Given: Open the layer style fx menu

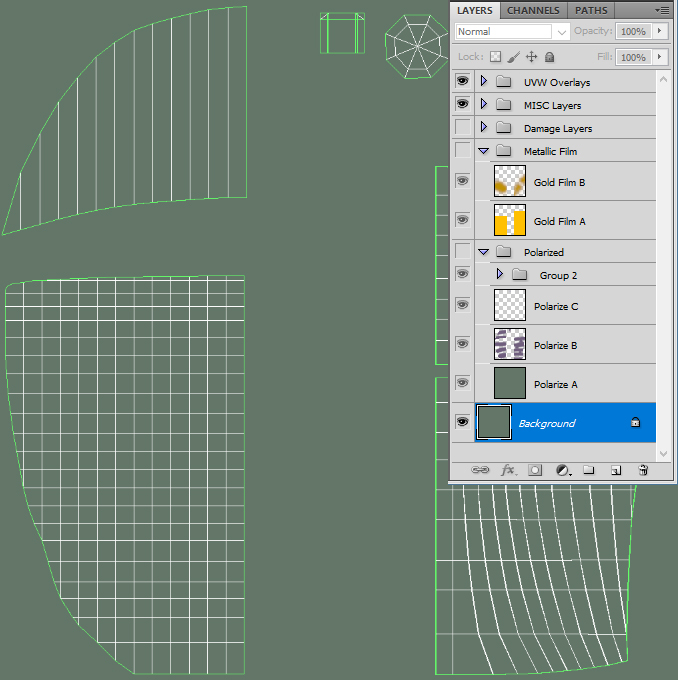Looking at the screenshot, I should pyautogui.click(x=509, y=470).
